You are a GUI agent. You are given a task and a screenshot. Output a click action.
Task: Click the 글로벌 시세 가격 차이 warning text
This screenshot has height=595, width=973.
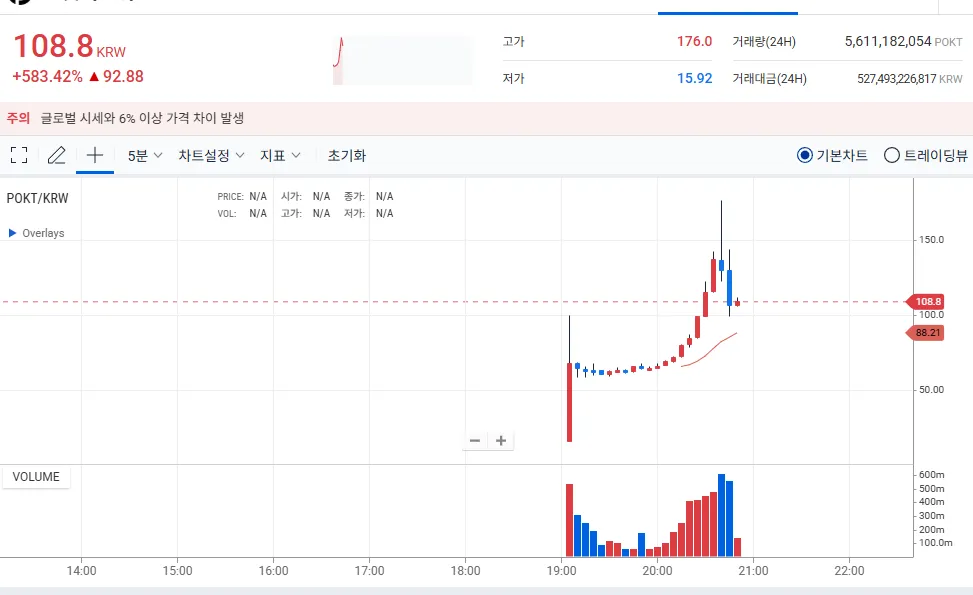click(x=142, y=118)
